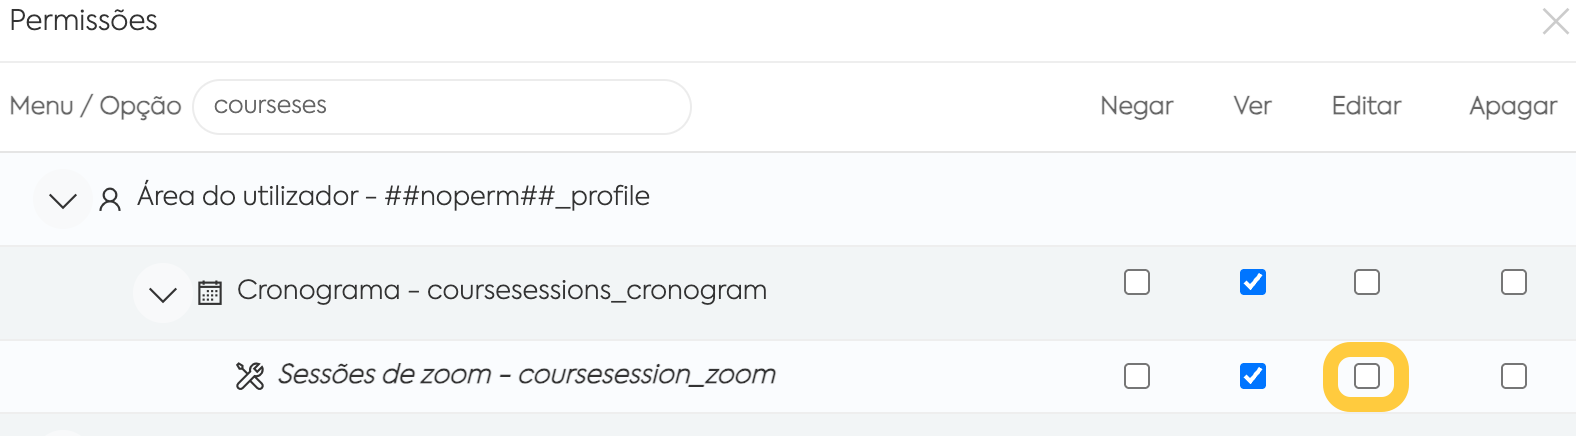The width and height of the screenshot is (1576, 436).
Task: Click the Editar column header
Action: pyautogui.click(x=1367, y=106)
